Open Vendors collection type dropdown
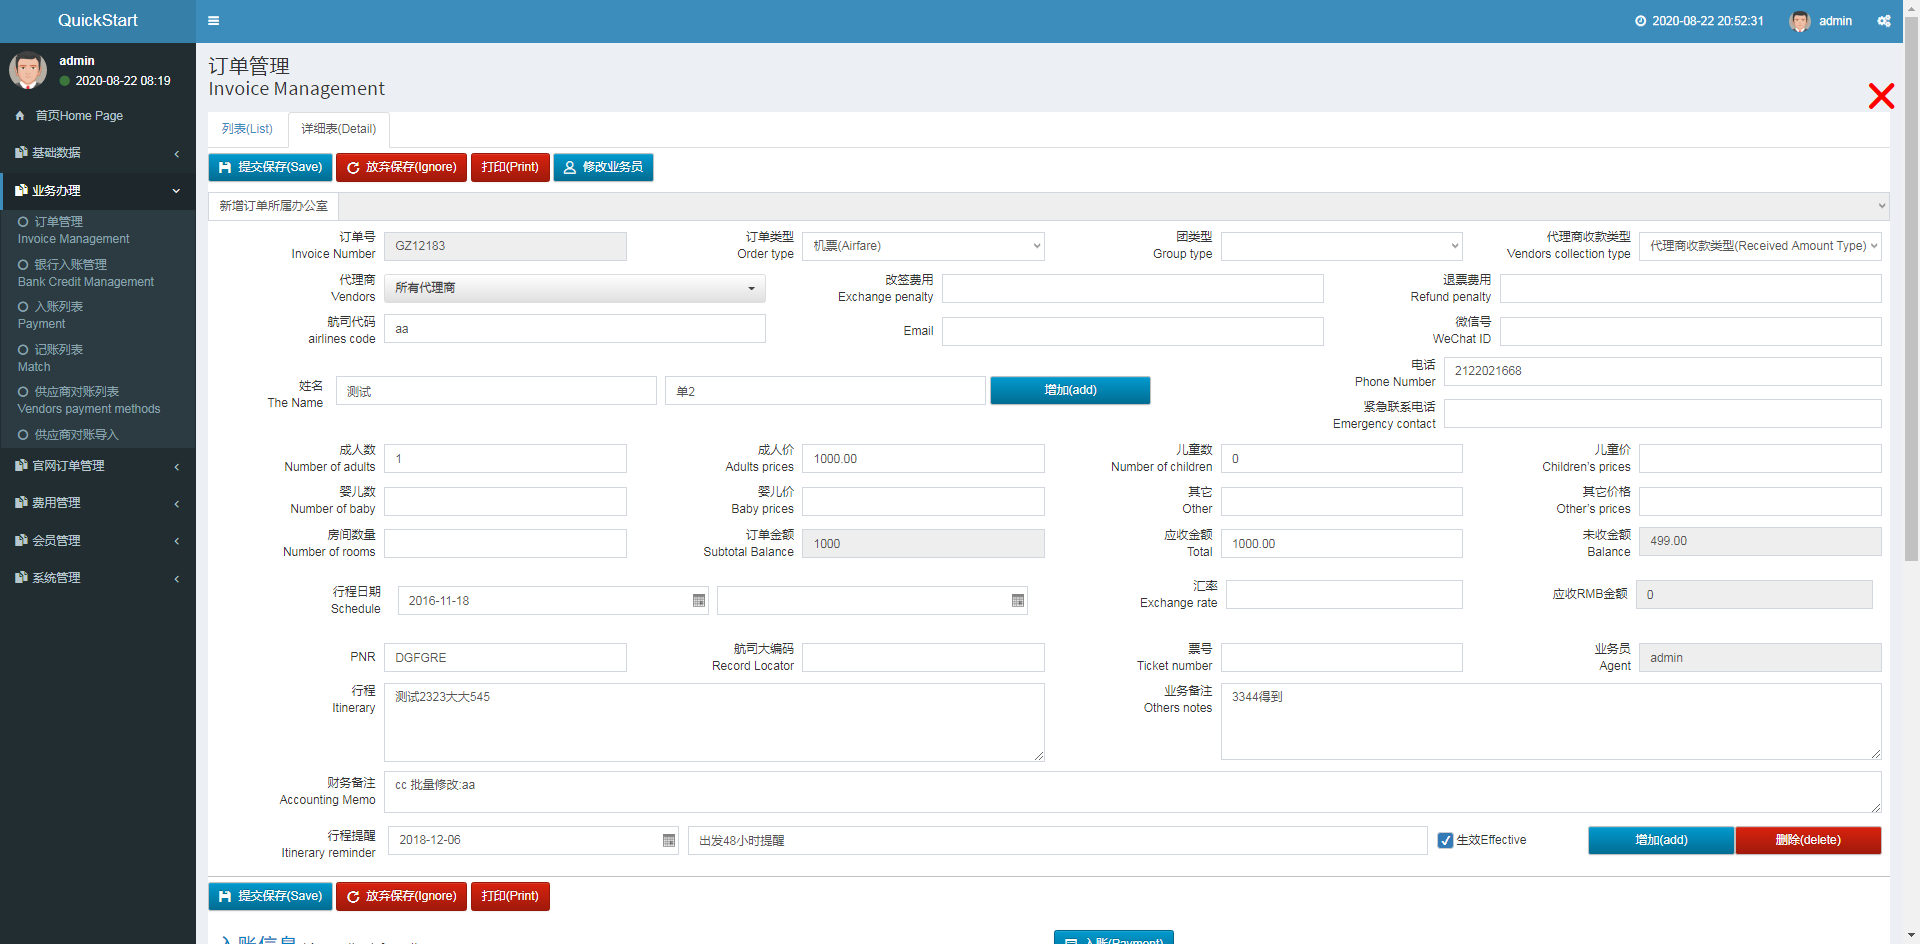1920x944 pixels. pyautogui.click(x=1760, y=246)
